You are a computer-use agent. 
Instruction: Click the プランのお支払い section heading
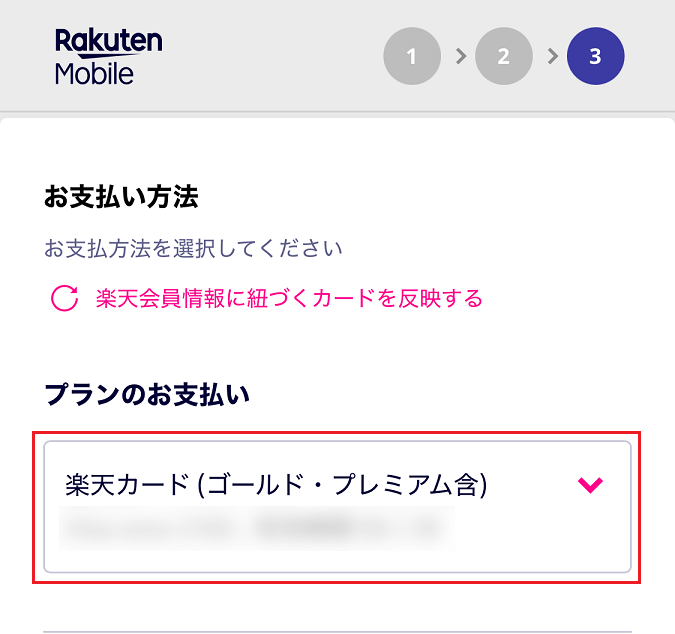[x=147, y=395]
